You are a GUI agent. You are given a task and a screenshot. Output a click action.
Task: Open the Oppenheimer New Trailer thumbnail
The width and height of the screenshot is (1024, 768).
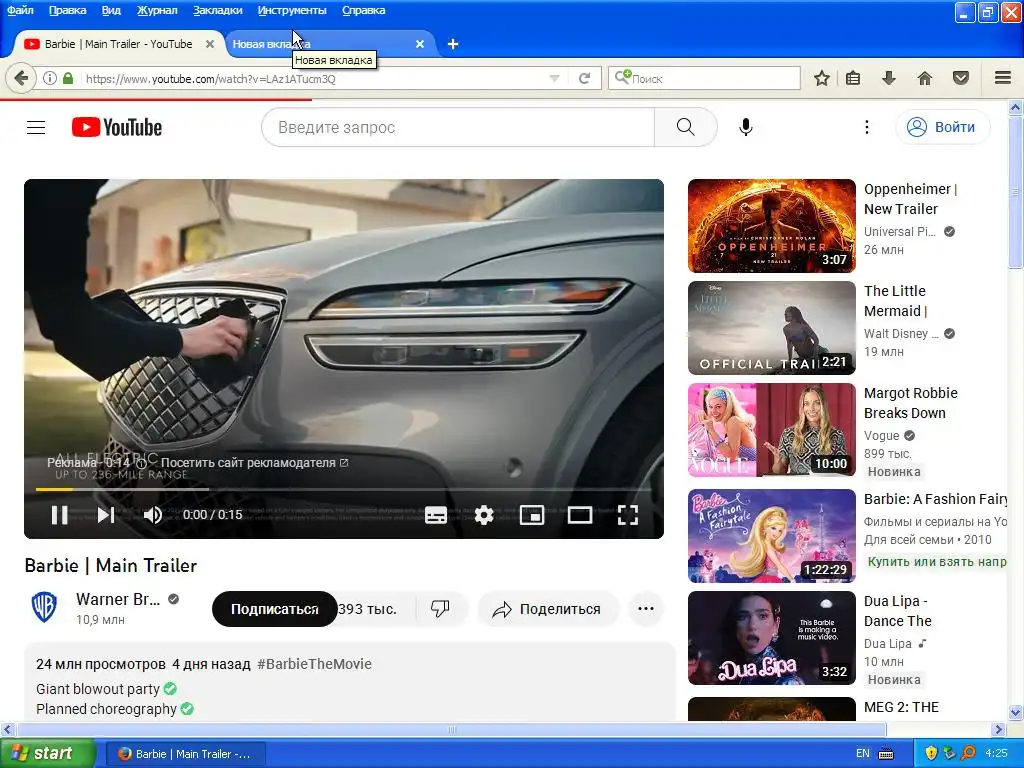pos(771,226)
